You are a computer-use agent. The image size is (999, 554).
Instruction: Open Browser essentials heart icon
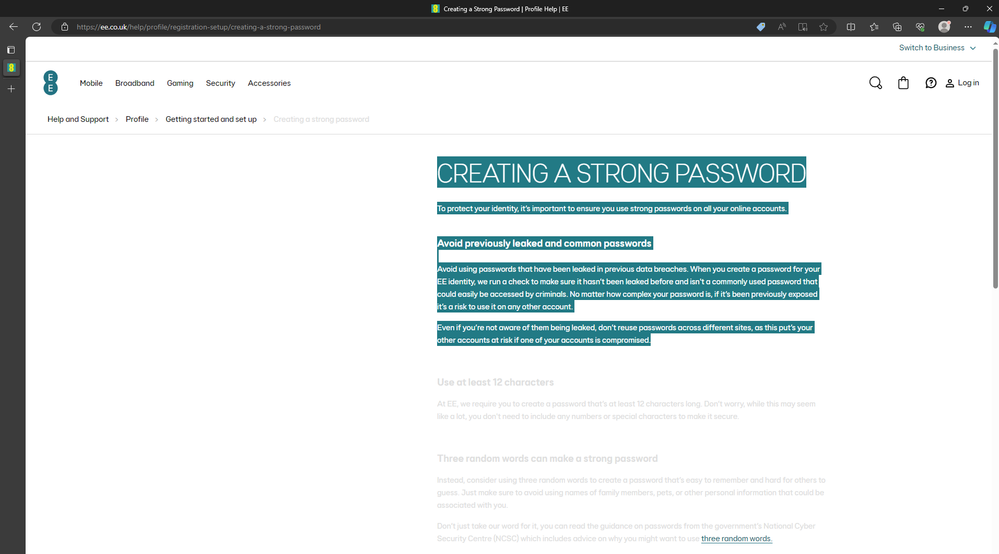pyautogui.click(x=920, y=27)
